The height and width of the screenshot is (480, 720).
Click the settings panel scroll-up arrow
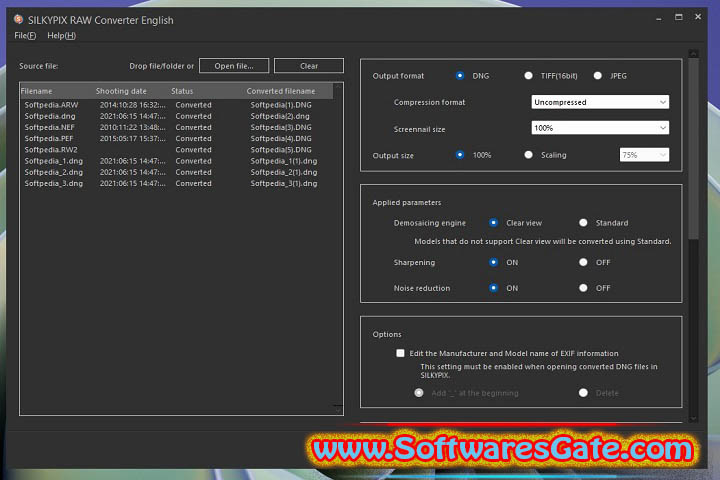coord(693,54)
